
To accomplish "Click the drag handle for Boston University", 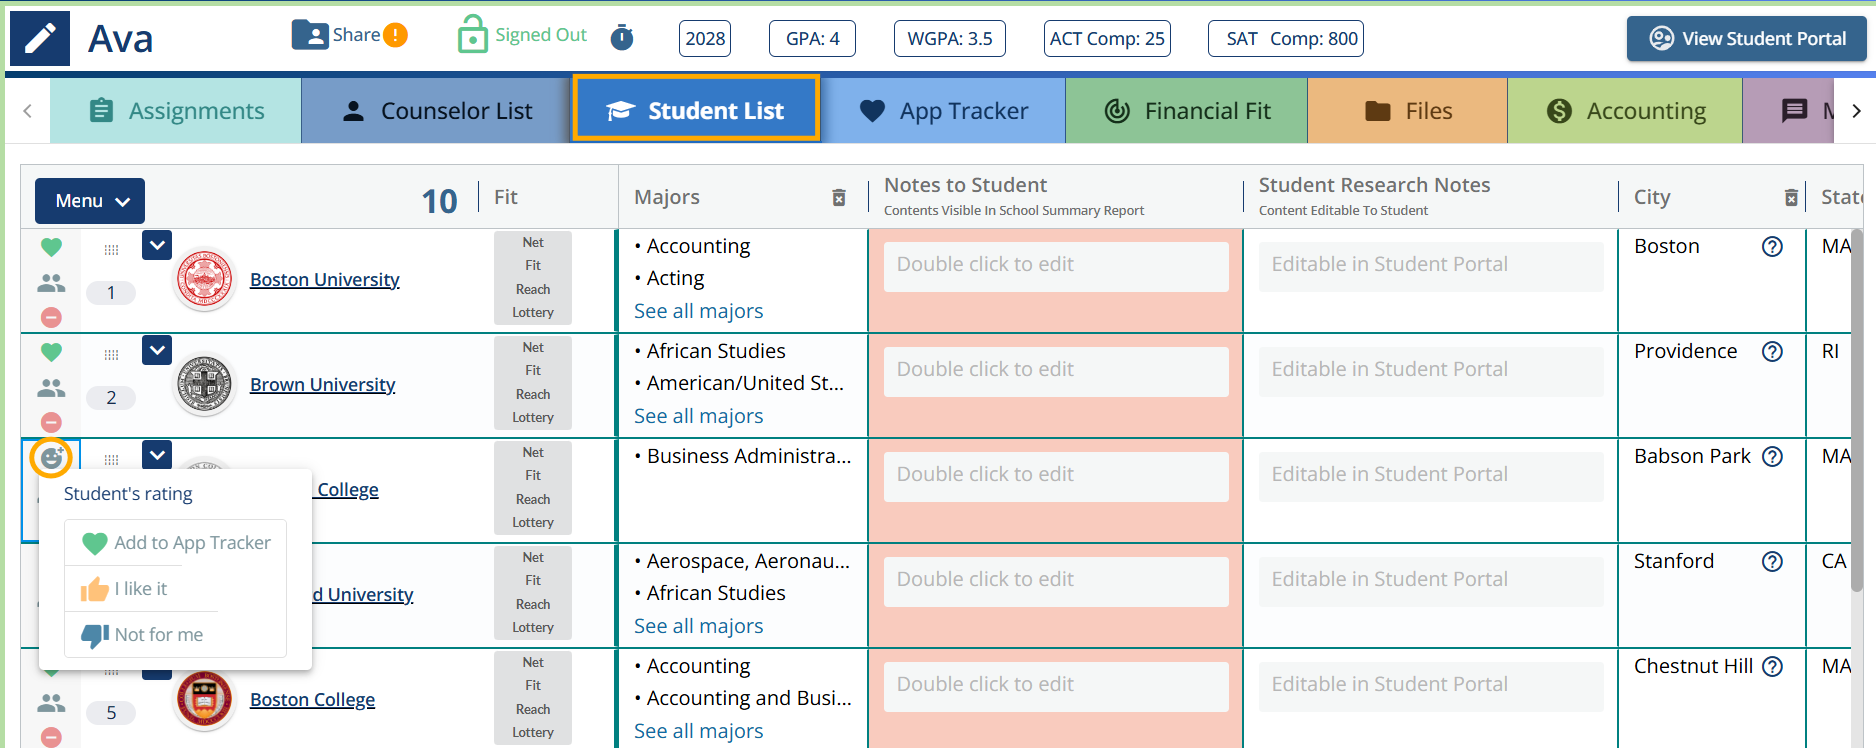I will (111, 250).
